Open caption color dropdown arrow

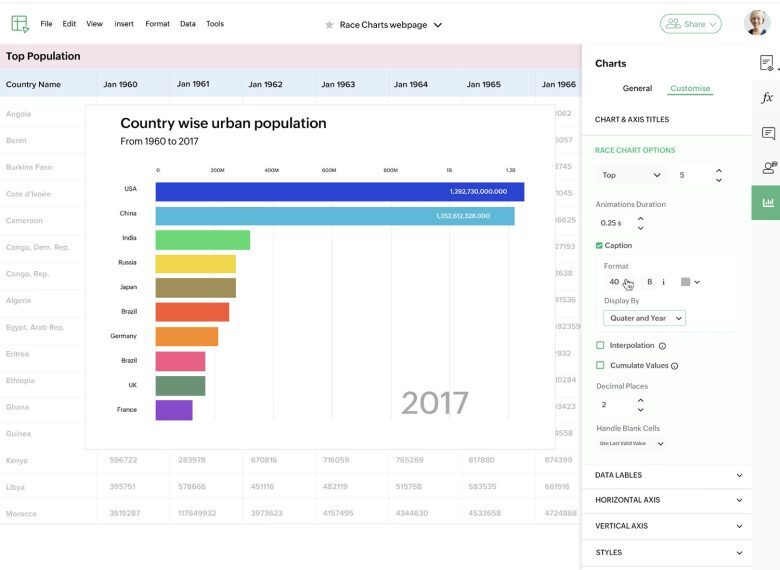click(x=697, y=282)
